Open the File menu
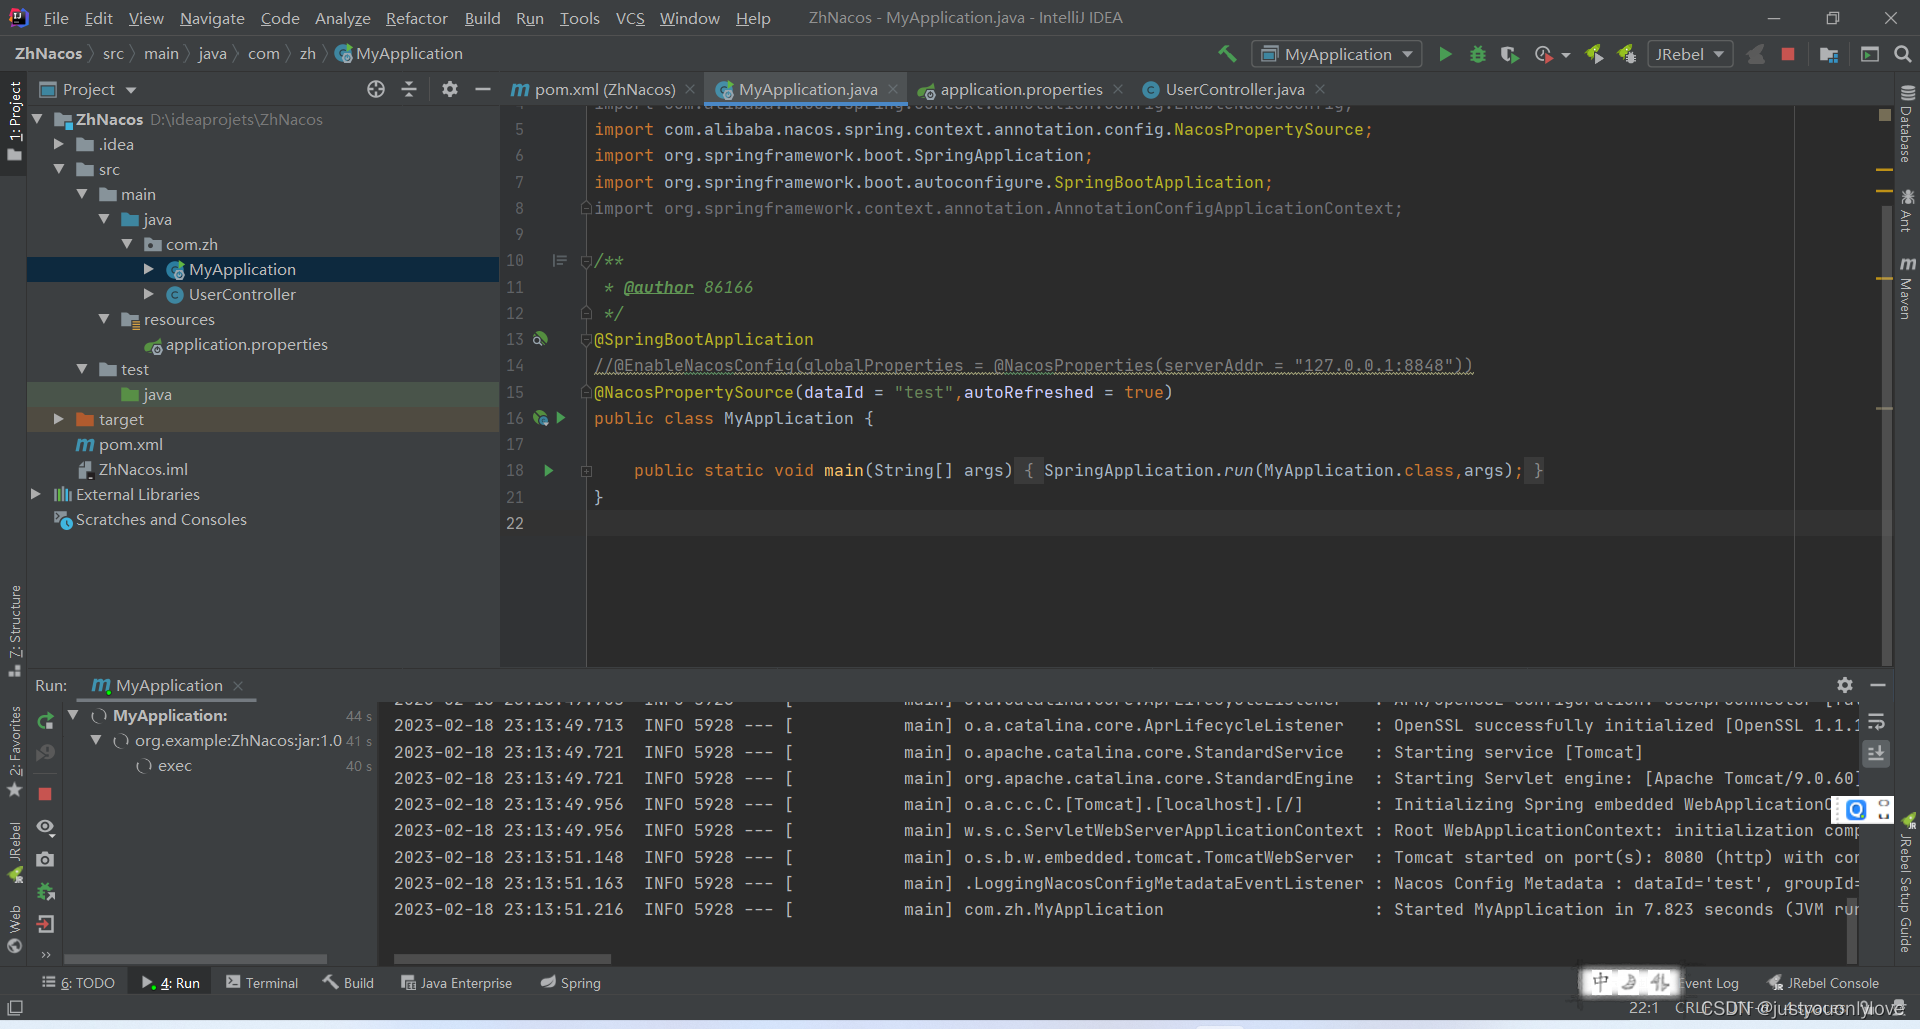The width and height of the screenshot is (1920, 1029). 56,18
